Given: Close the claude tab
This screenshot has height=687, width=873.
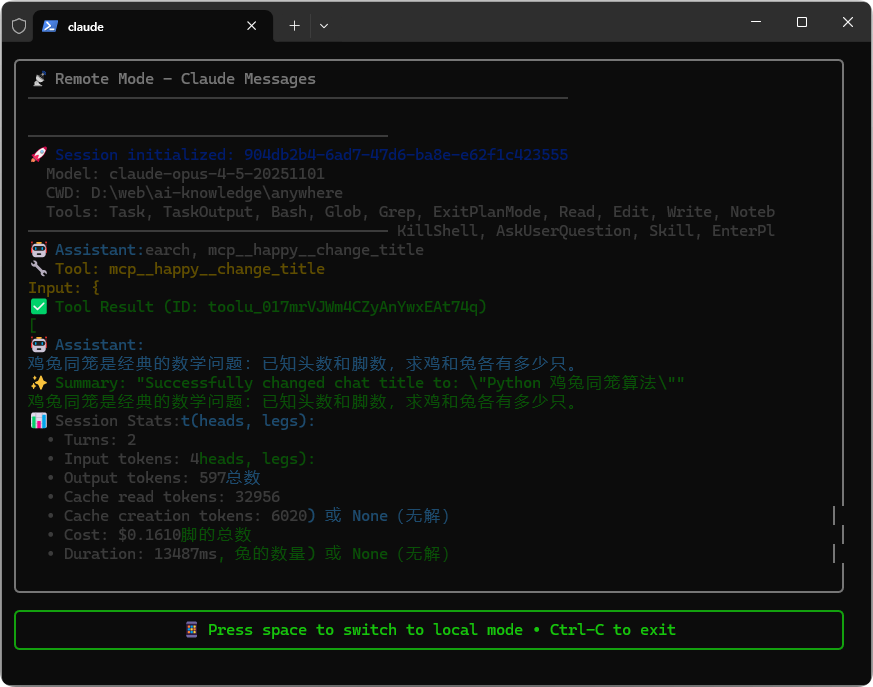Looking at the screenshot, I should pos(251,26).
